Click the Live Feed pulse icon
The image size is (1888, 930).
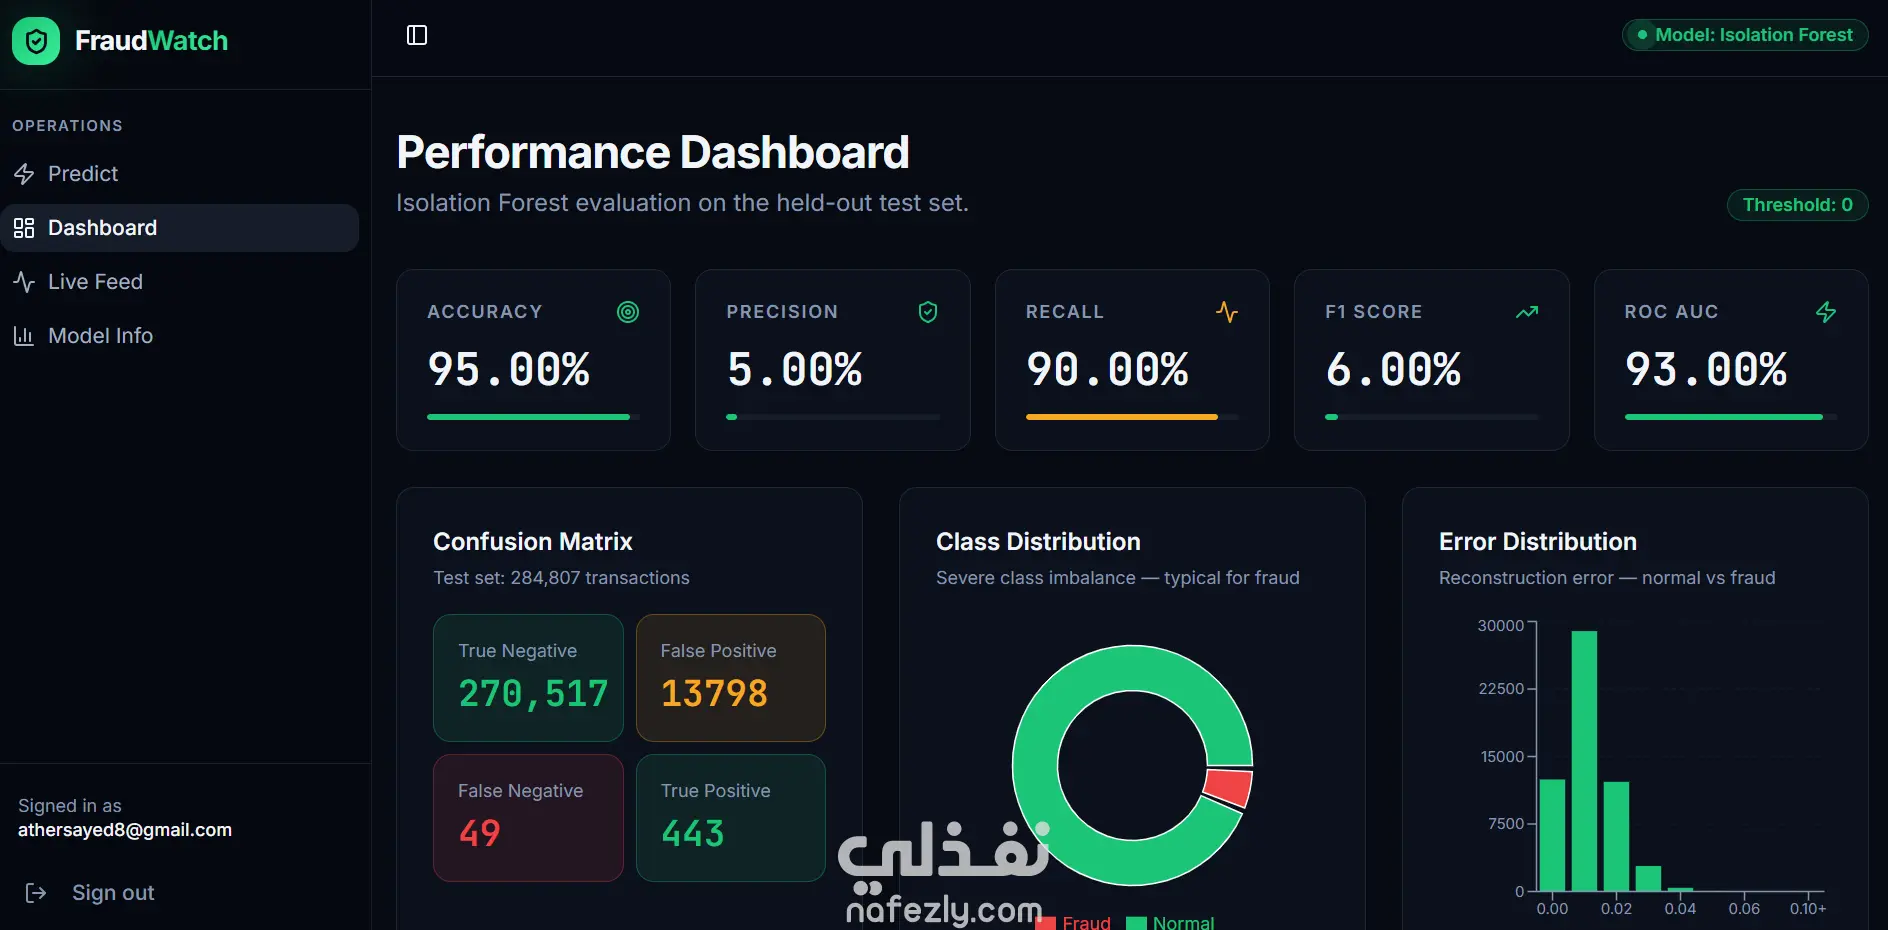coord(24,282)
